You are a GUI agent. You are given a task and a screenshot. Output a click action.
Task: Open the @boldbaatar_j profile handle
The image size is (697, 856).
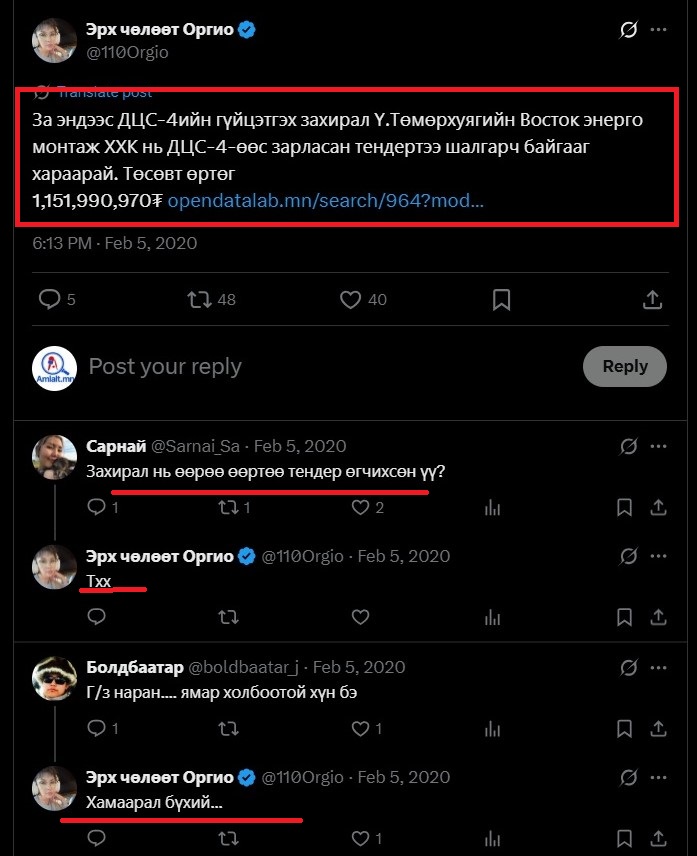[x=244, y=667]
